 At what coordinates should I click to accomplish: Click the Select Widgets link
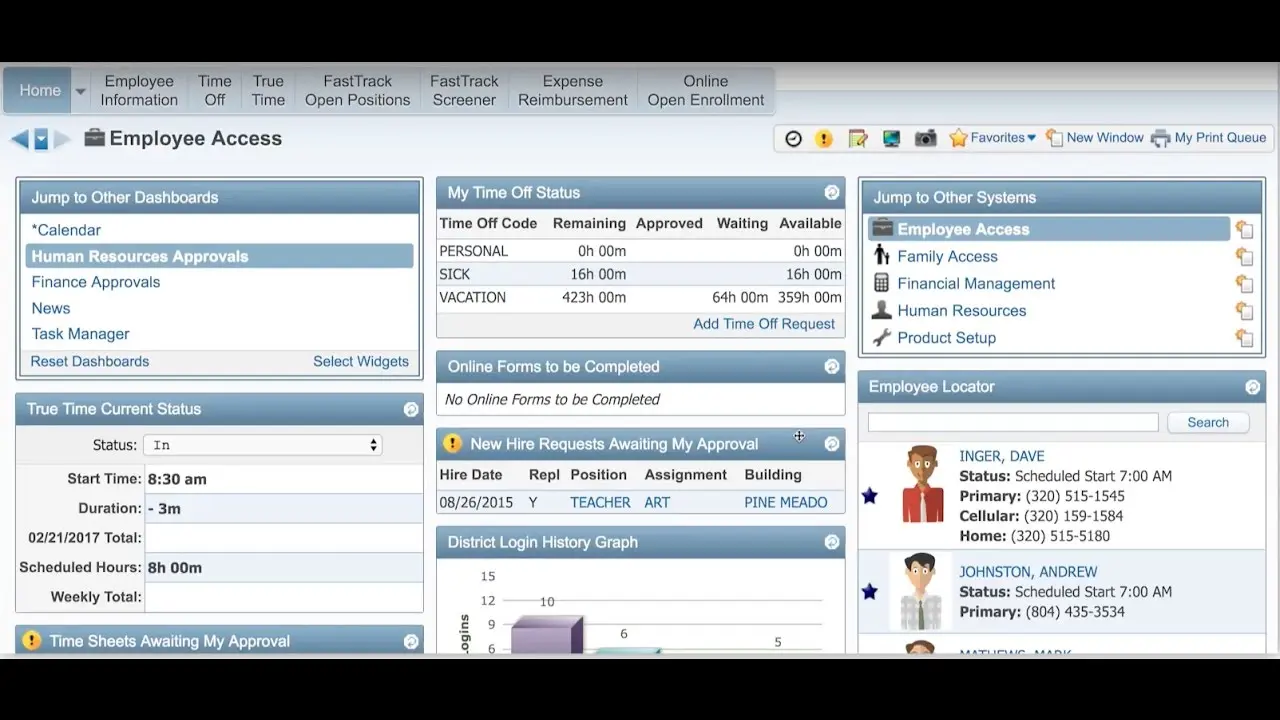361,361
